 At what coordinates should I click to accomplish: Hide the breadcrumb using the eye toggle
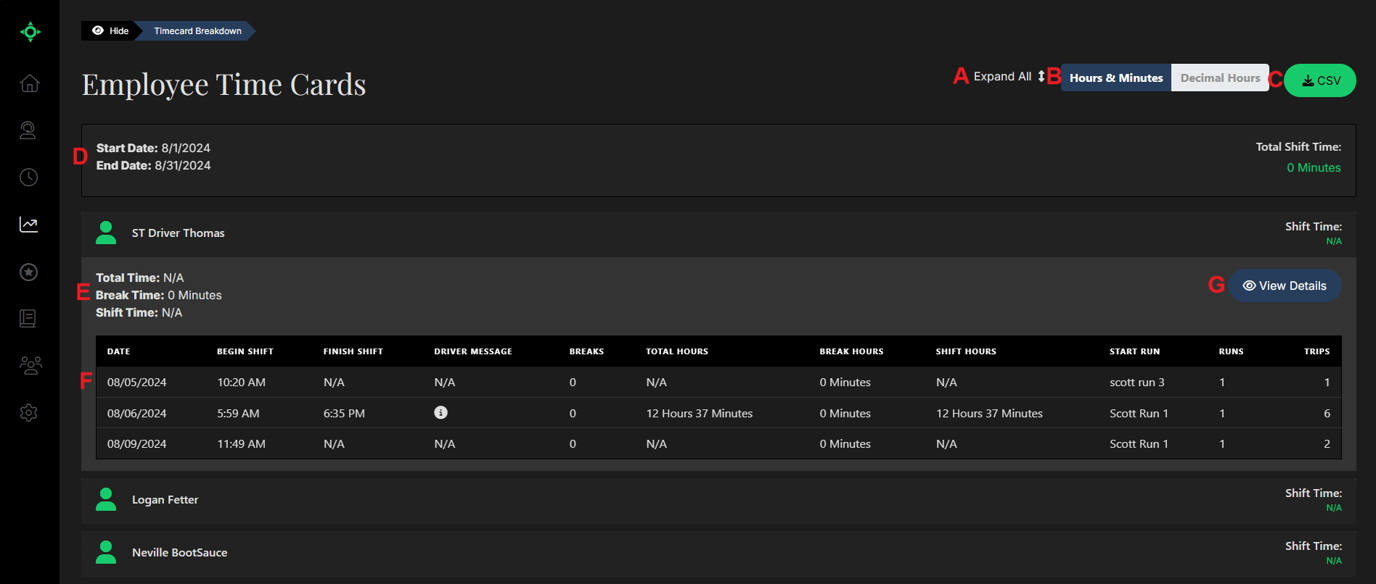(110, 31)
